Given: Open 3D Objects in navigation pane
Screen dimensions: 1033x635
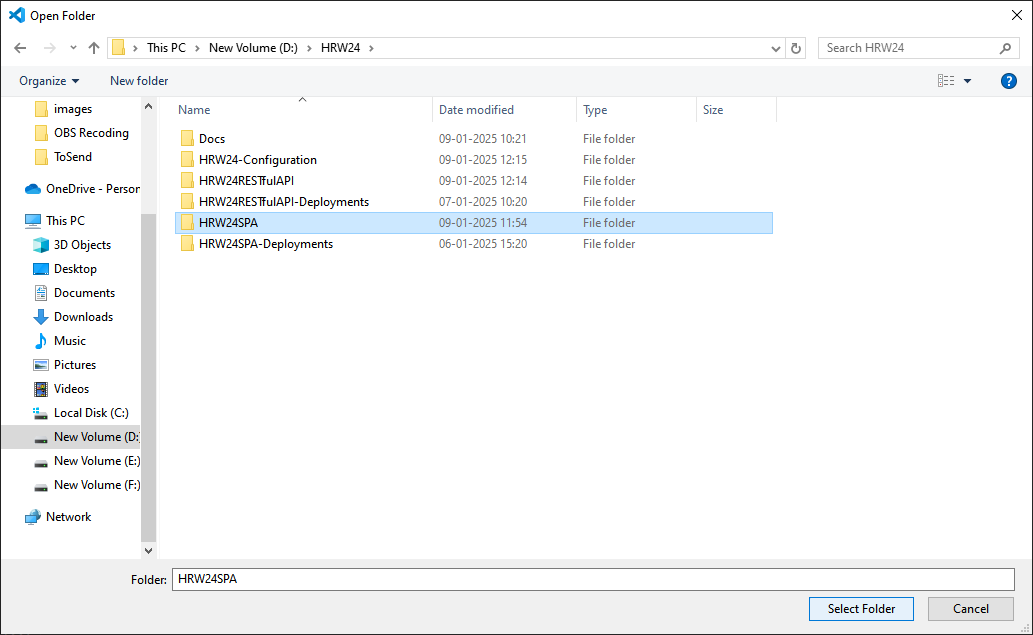Looking at the screenshot, I should coord(82,245).
